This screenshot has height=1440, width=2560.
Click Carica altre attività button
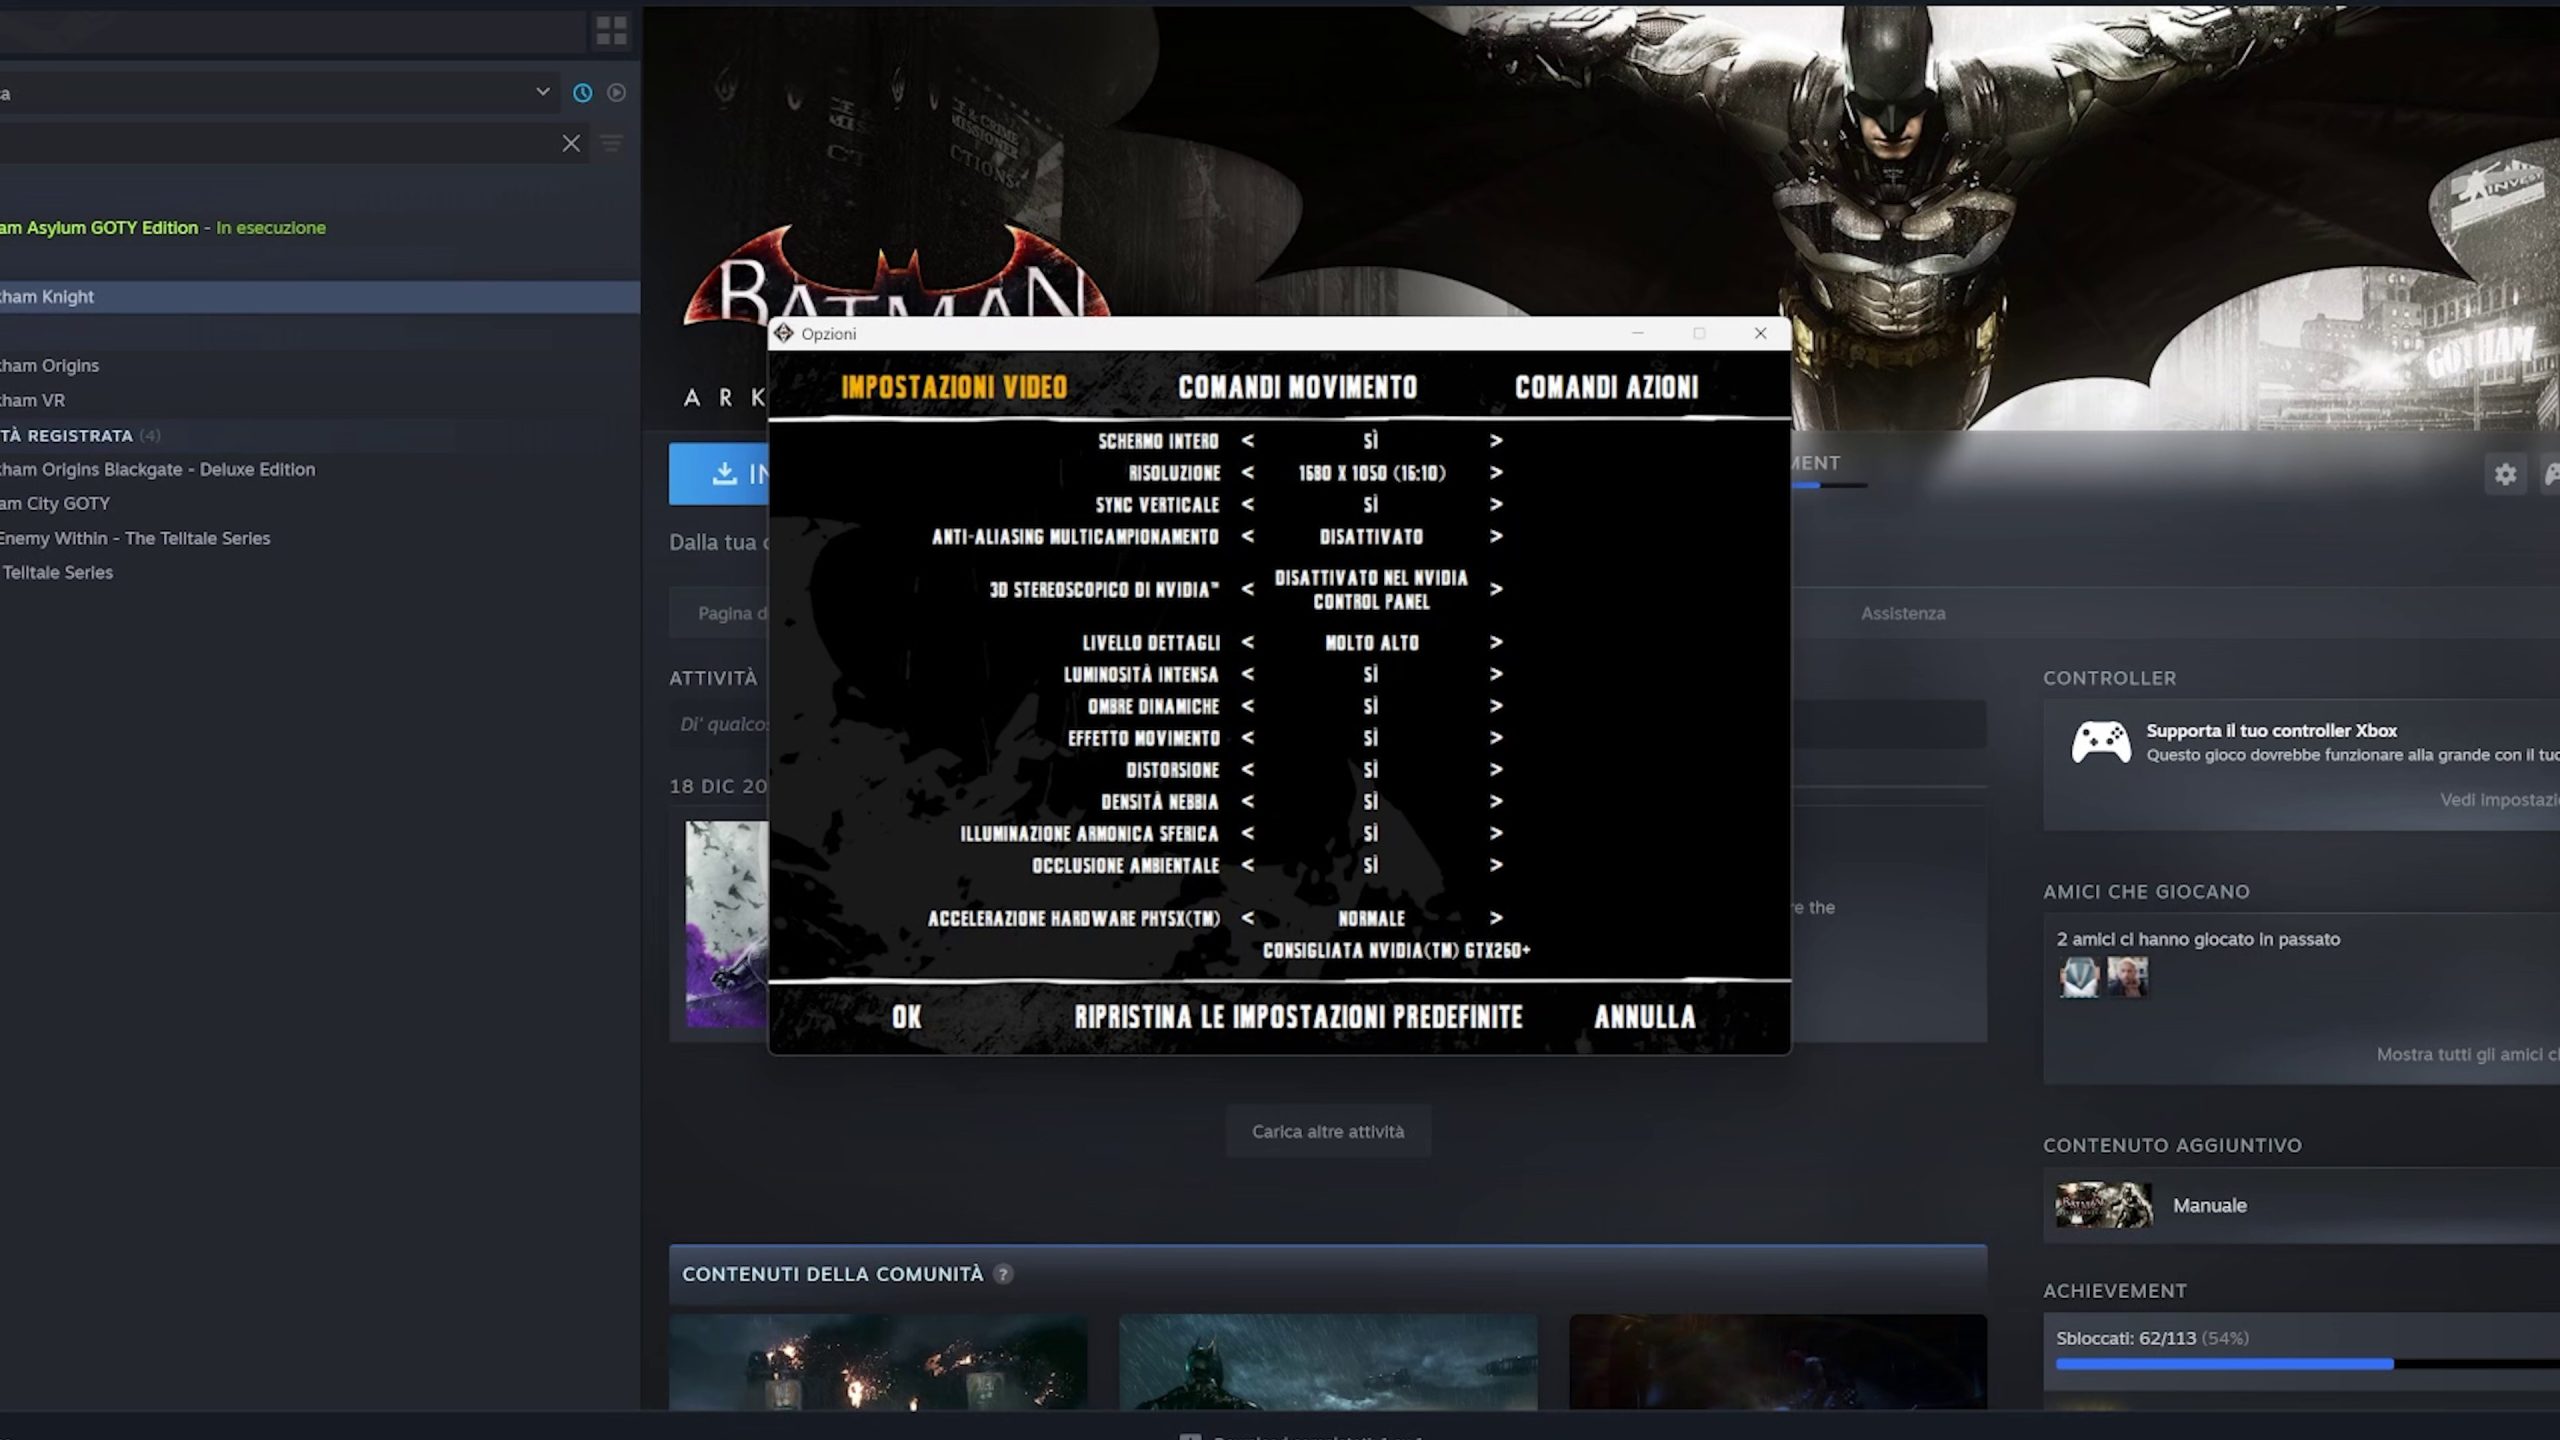(x=1328, y=1132)
